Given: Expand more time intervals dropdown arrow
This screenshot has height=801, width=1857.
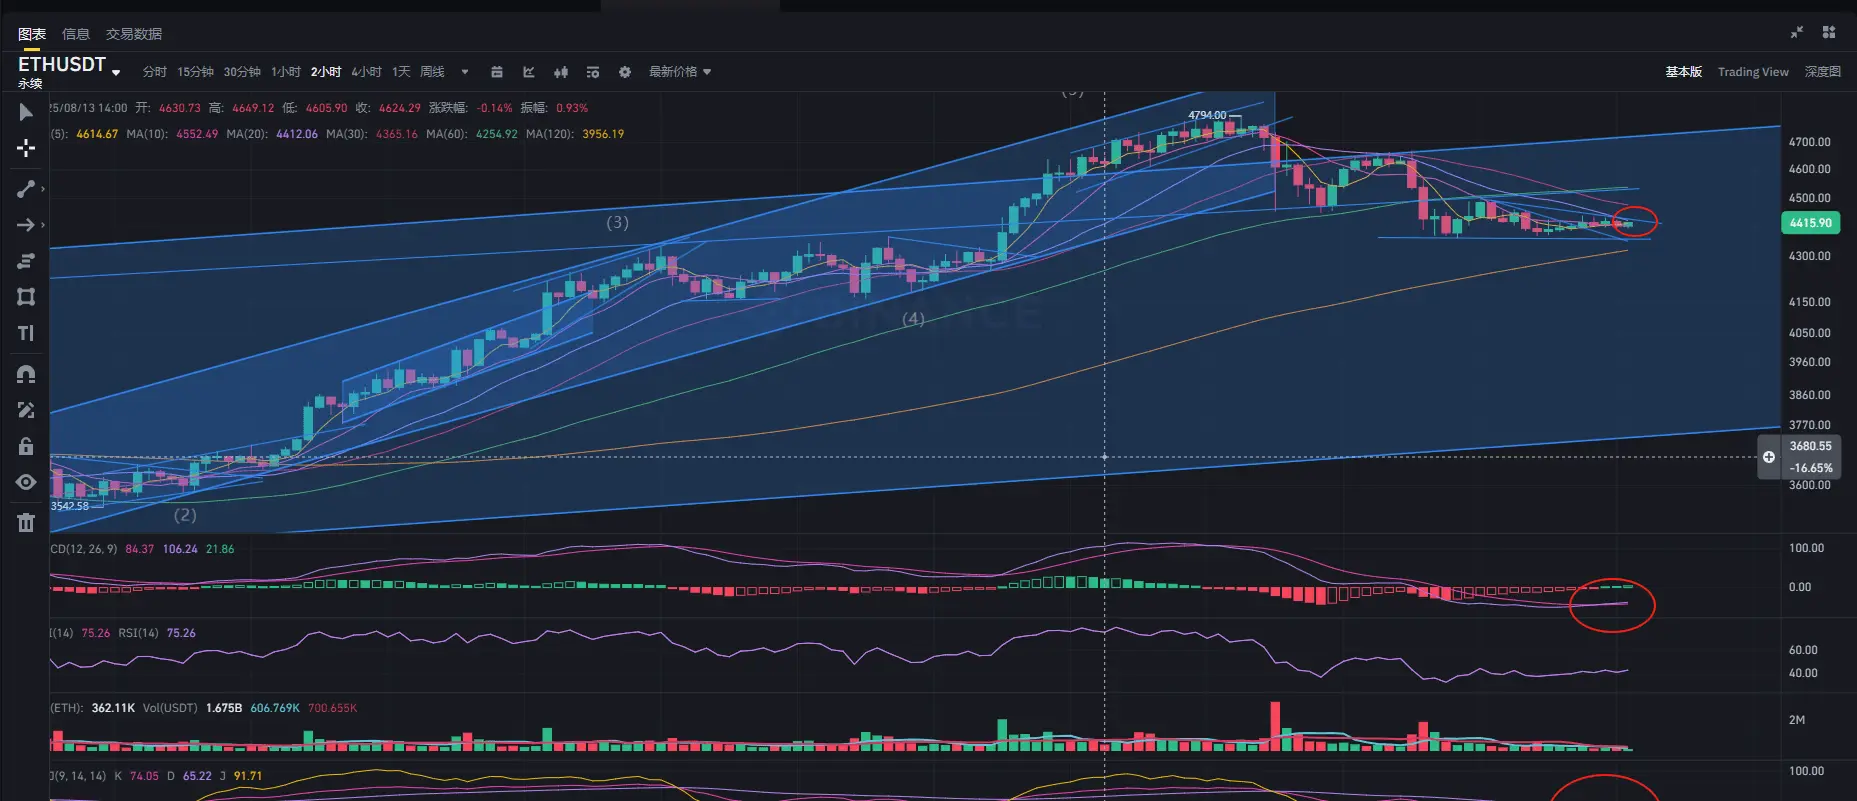Looking at the screenshot, I should point(465,72).
